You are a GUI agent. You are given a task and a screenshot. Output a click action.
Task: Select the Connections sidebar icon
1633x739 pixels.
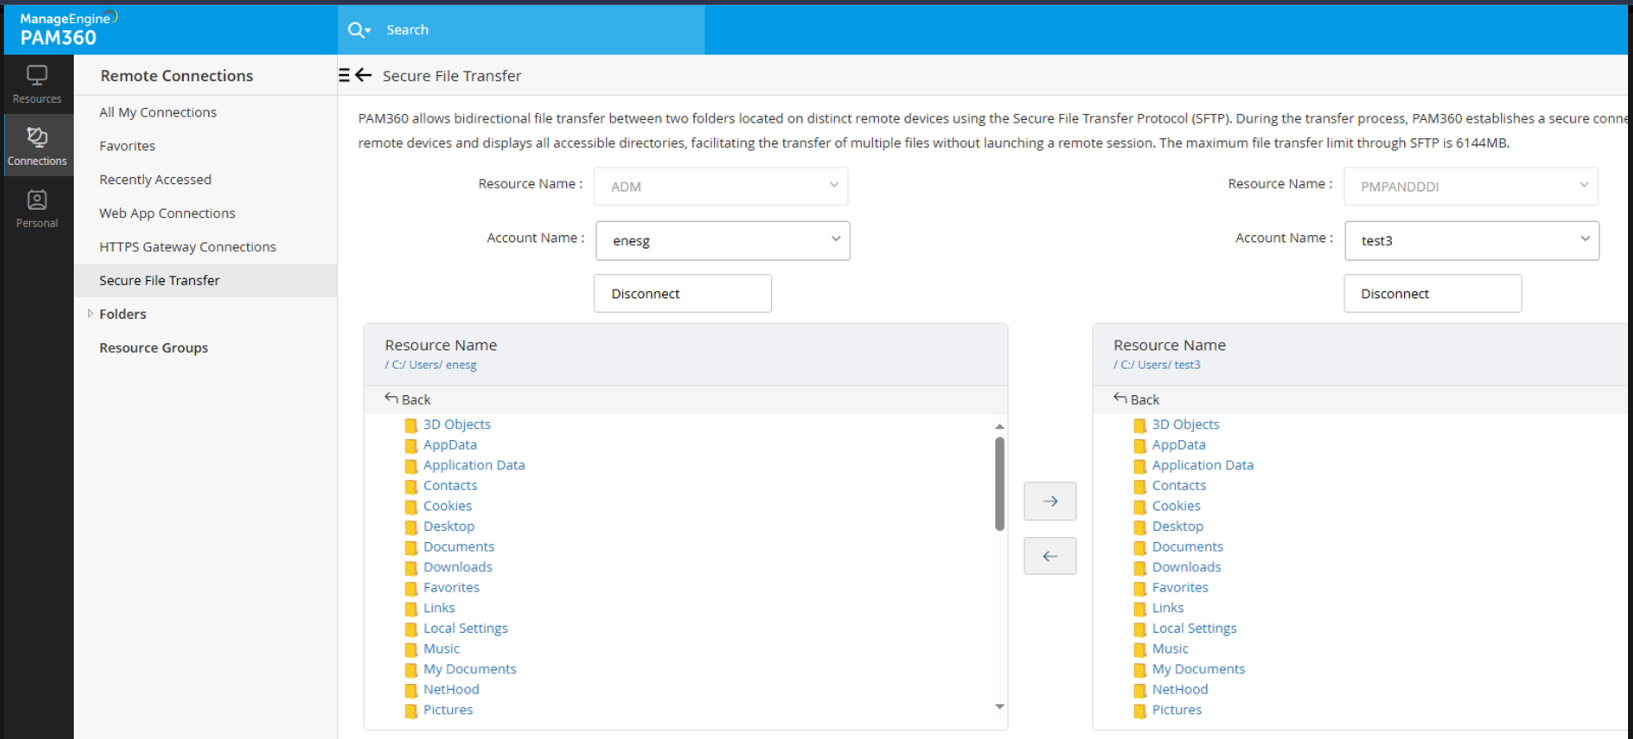click(37, 146)
